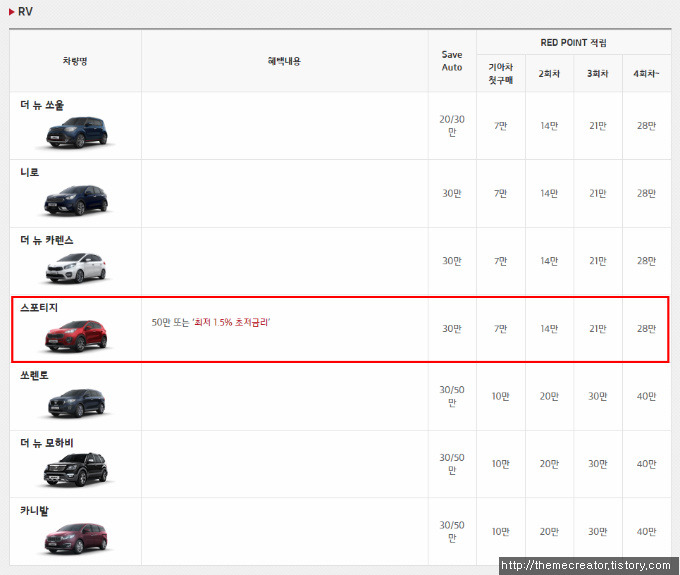Viewport: 680px width, 575px height.
Task: Click the RED POINT 적립 header
Action: pos(573,42)
